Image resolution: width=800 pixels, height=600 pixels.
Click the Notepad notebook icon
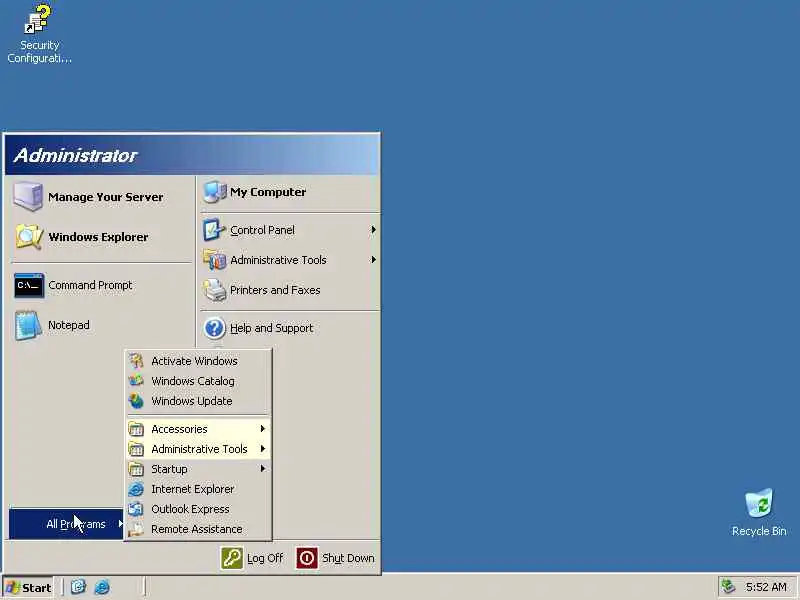[x=28, y=325]
